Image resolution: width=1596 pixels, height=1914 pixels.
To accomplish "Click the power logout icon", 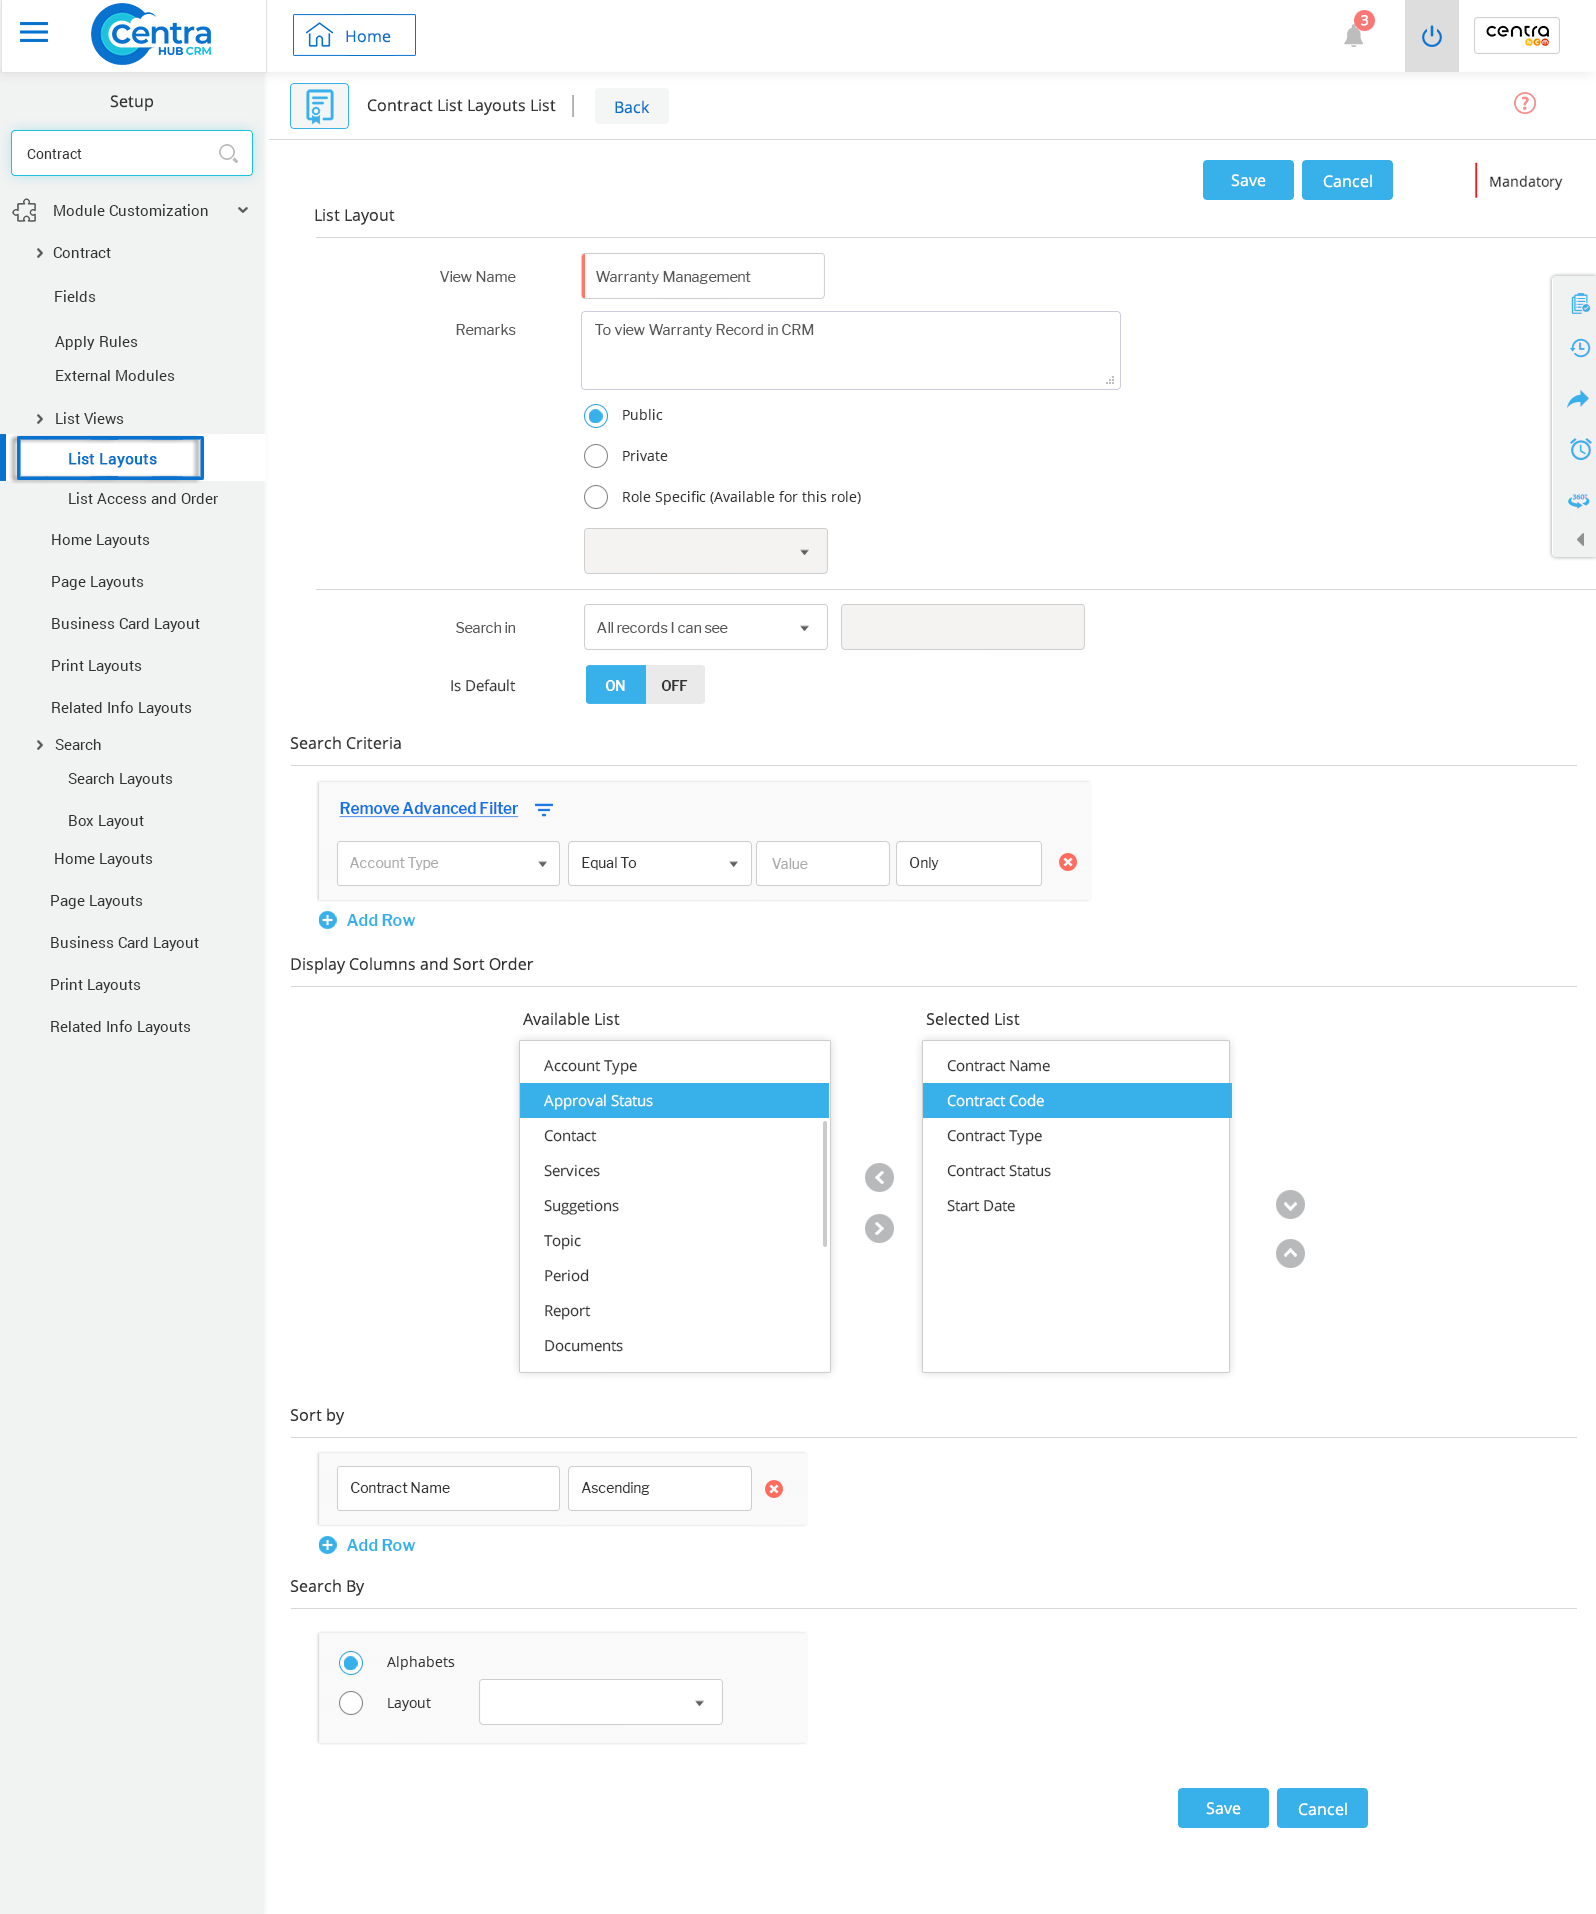I will click(1431, 36).
